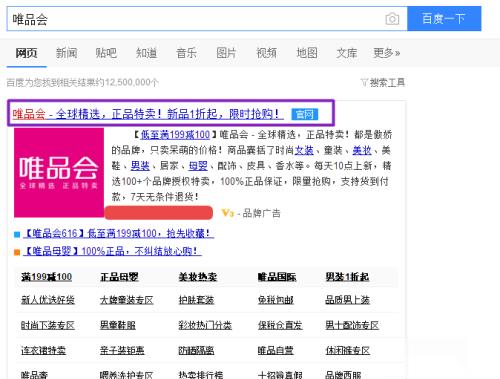The height and width of the screenshot is (379, 500).
Task: Open 【唯品母婴】100%正品 link
Action: pyautogui.click(x=112, y=251)
